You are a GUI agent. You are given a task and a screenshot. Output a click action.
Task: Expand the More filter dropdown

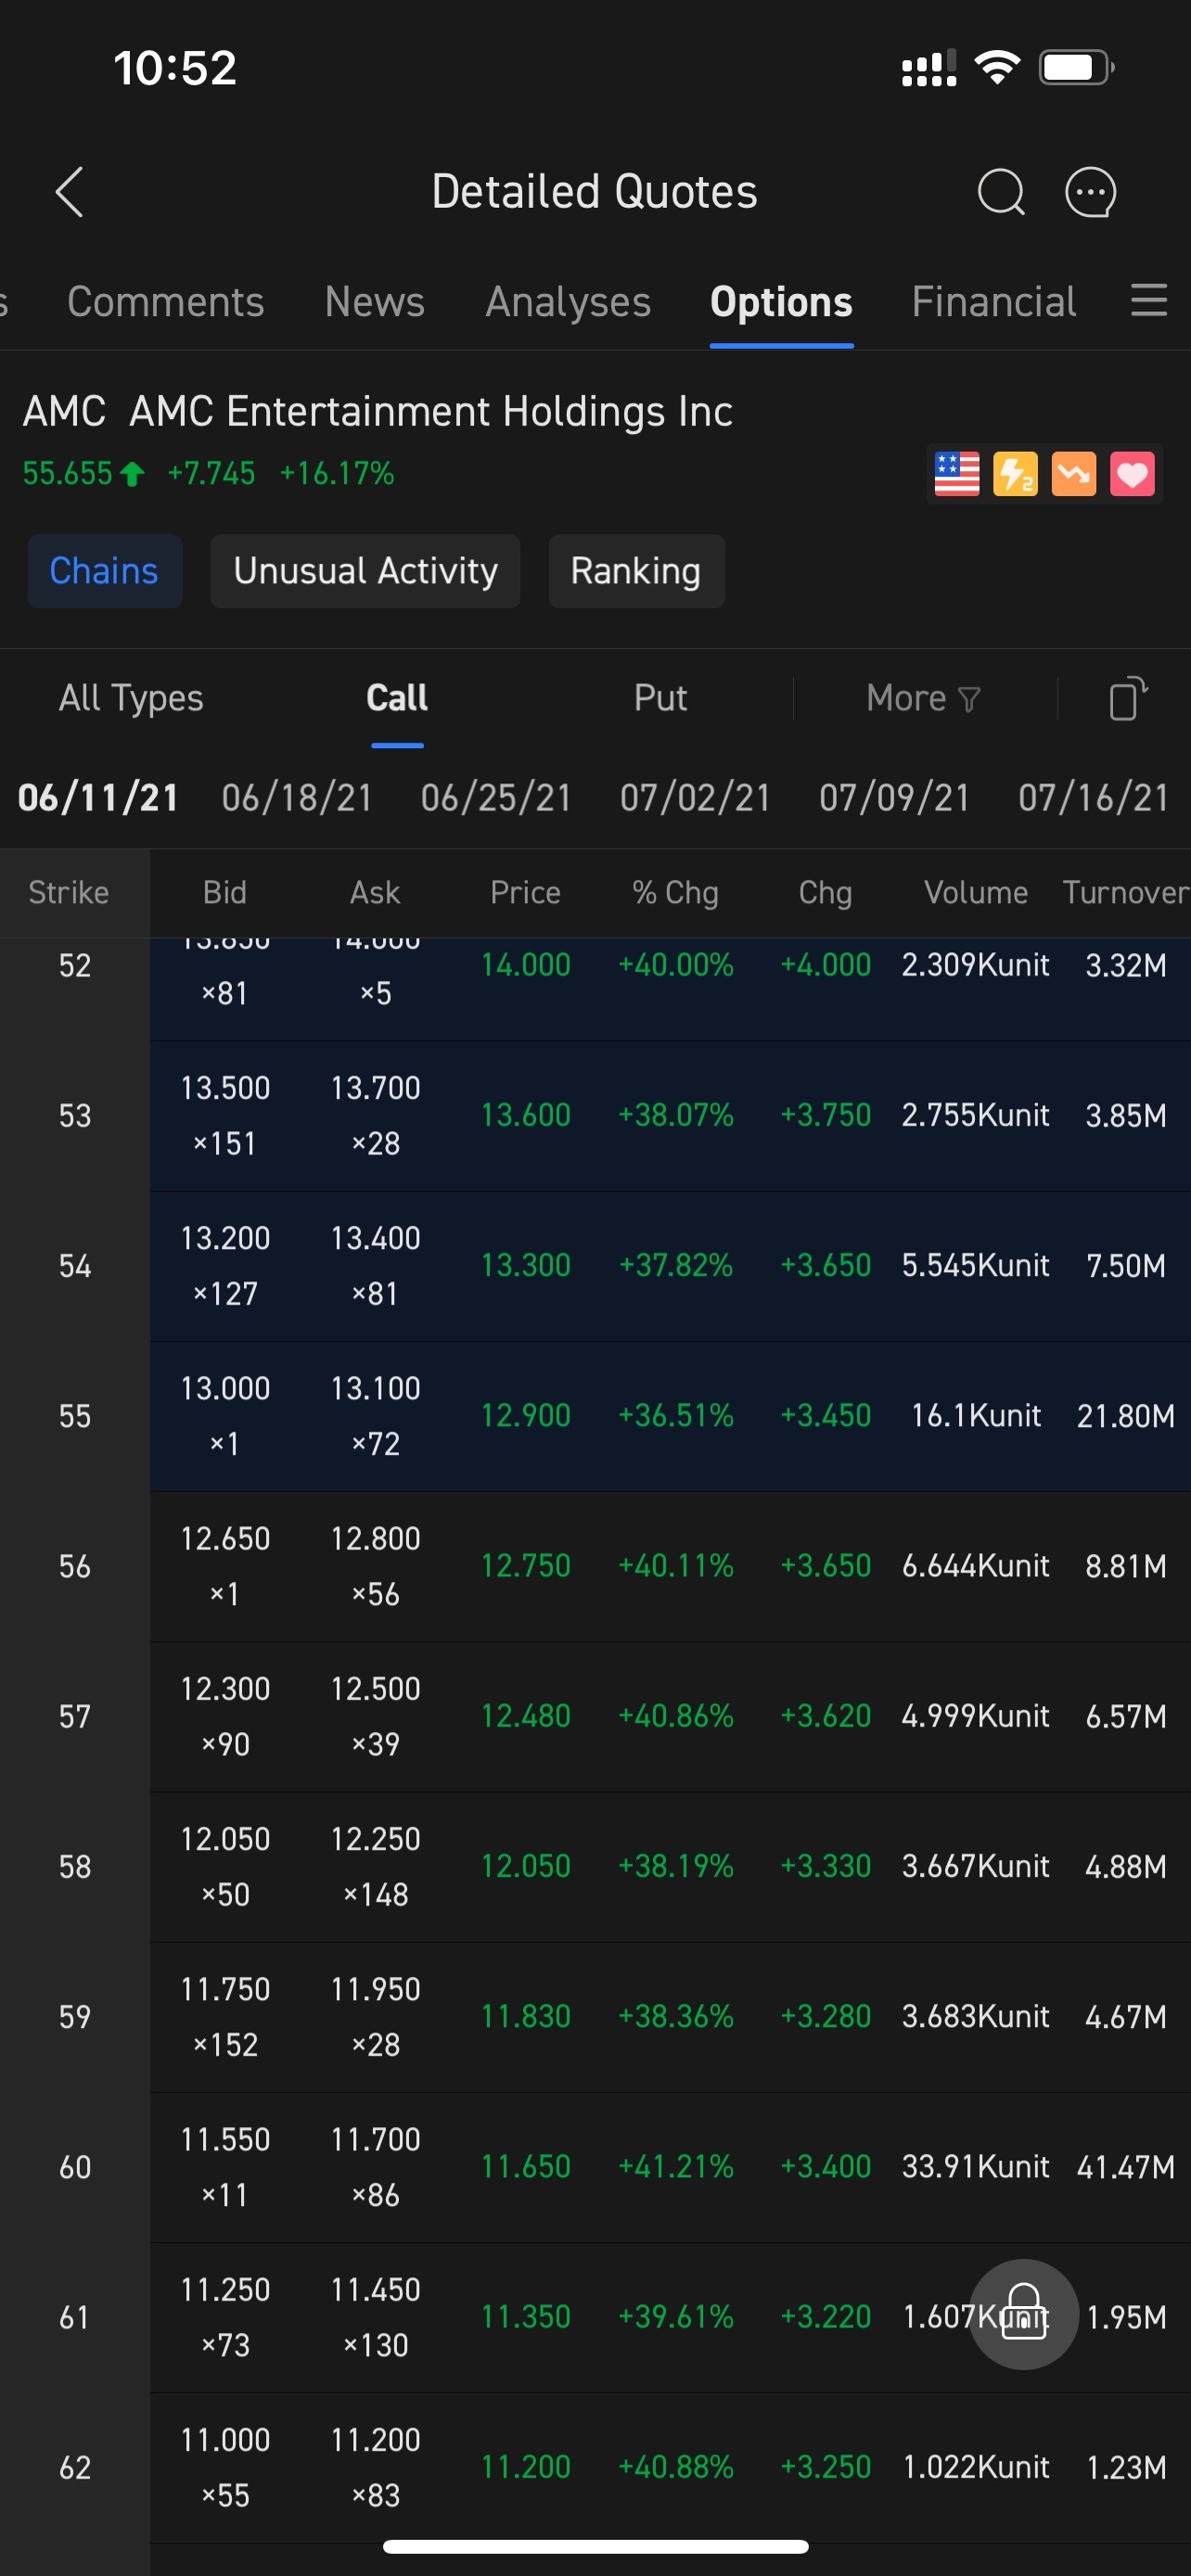[x=922, y=698]
